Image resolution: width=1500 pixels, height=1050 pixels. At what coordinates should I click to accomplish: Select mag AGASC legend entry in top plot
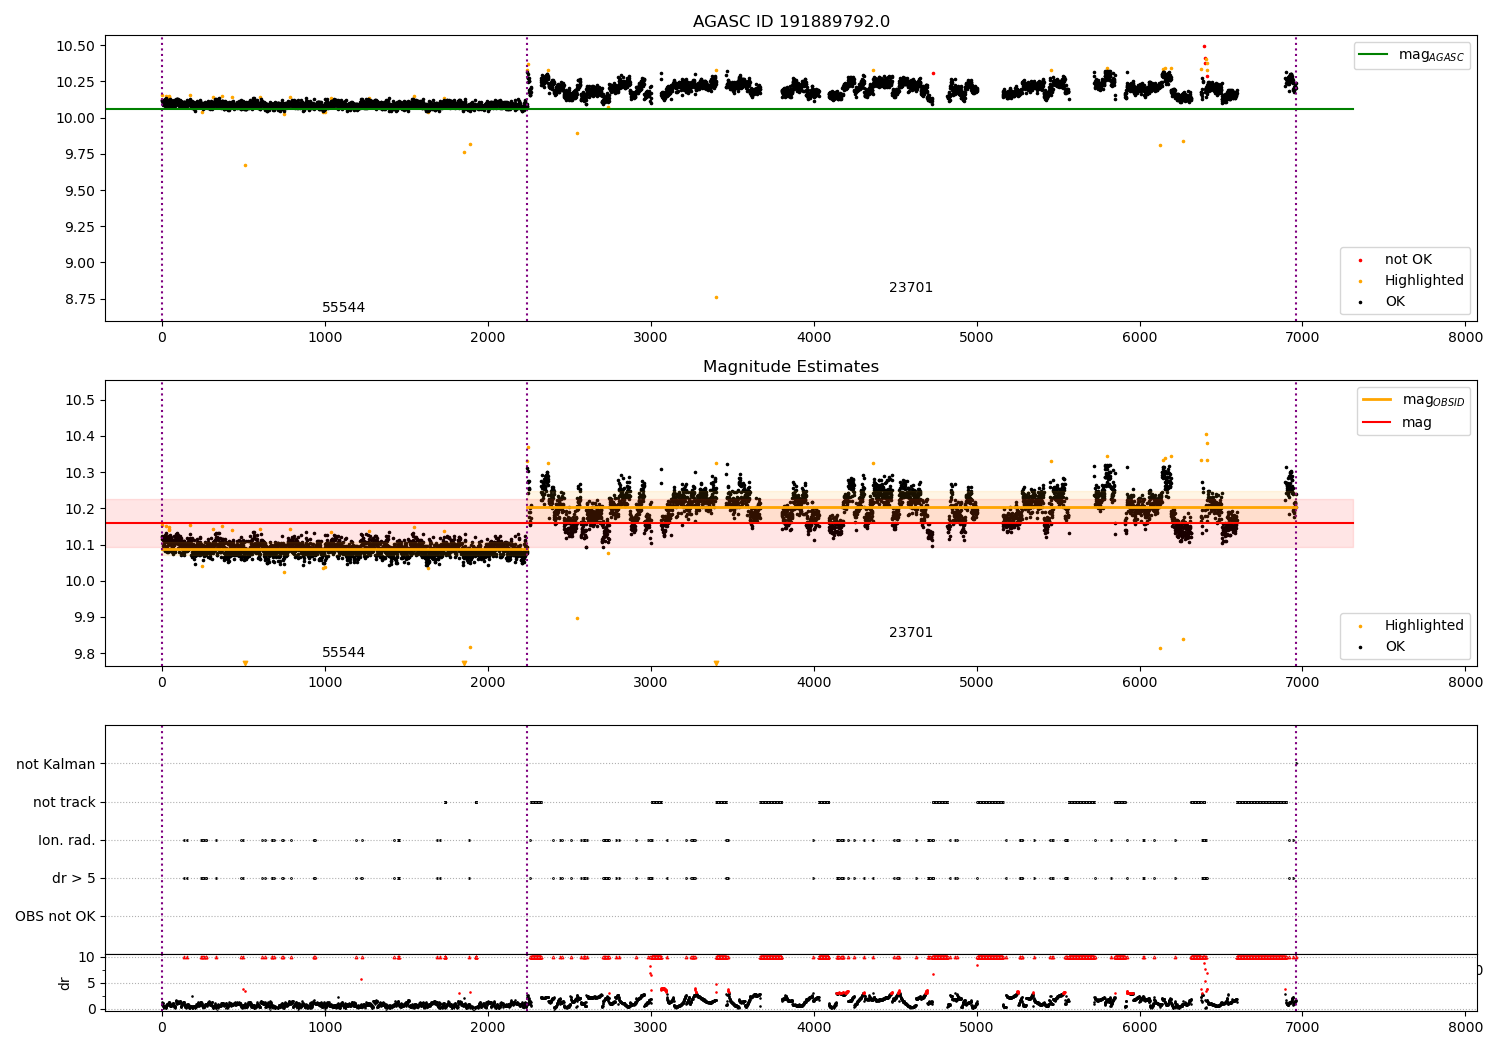pos(1411,56)
